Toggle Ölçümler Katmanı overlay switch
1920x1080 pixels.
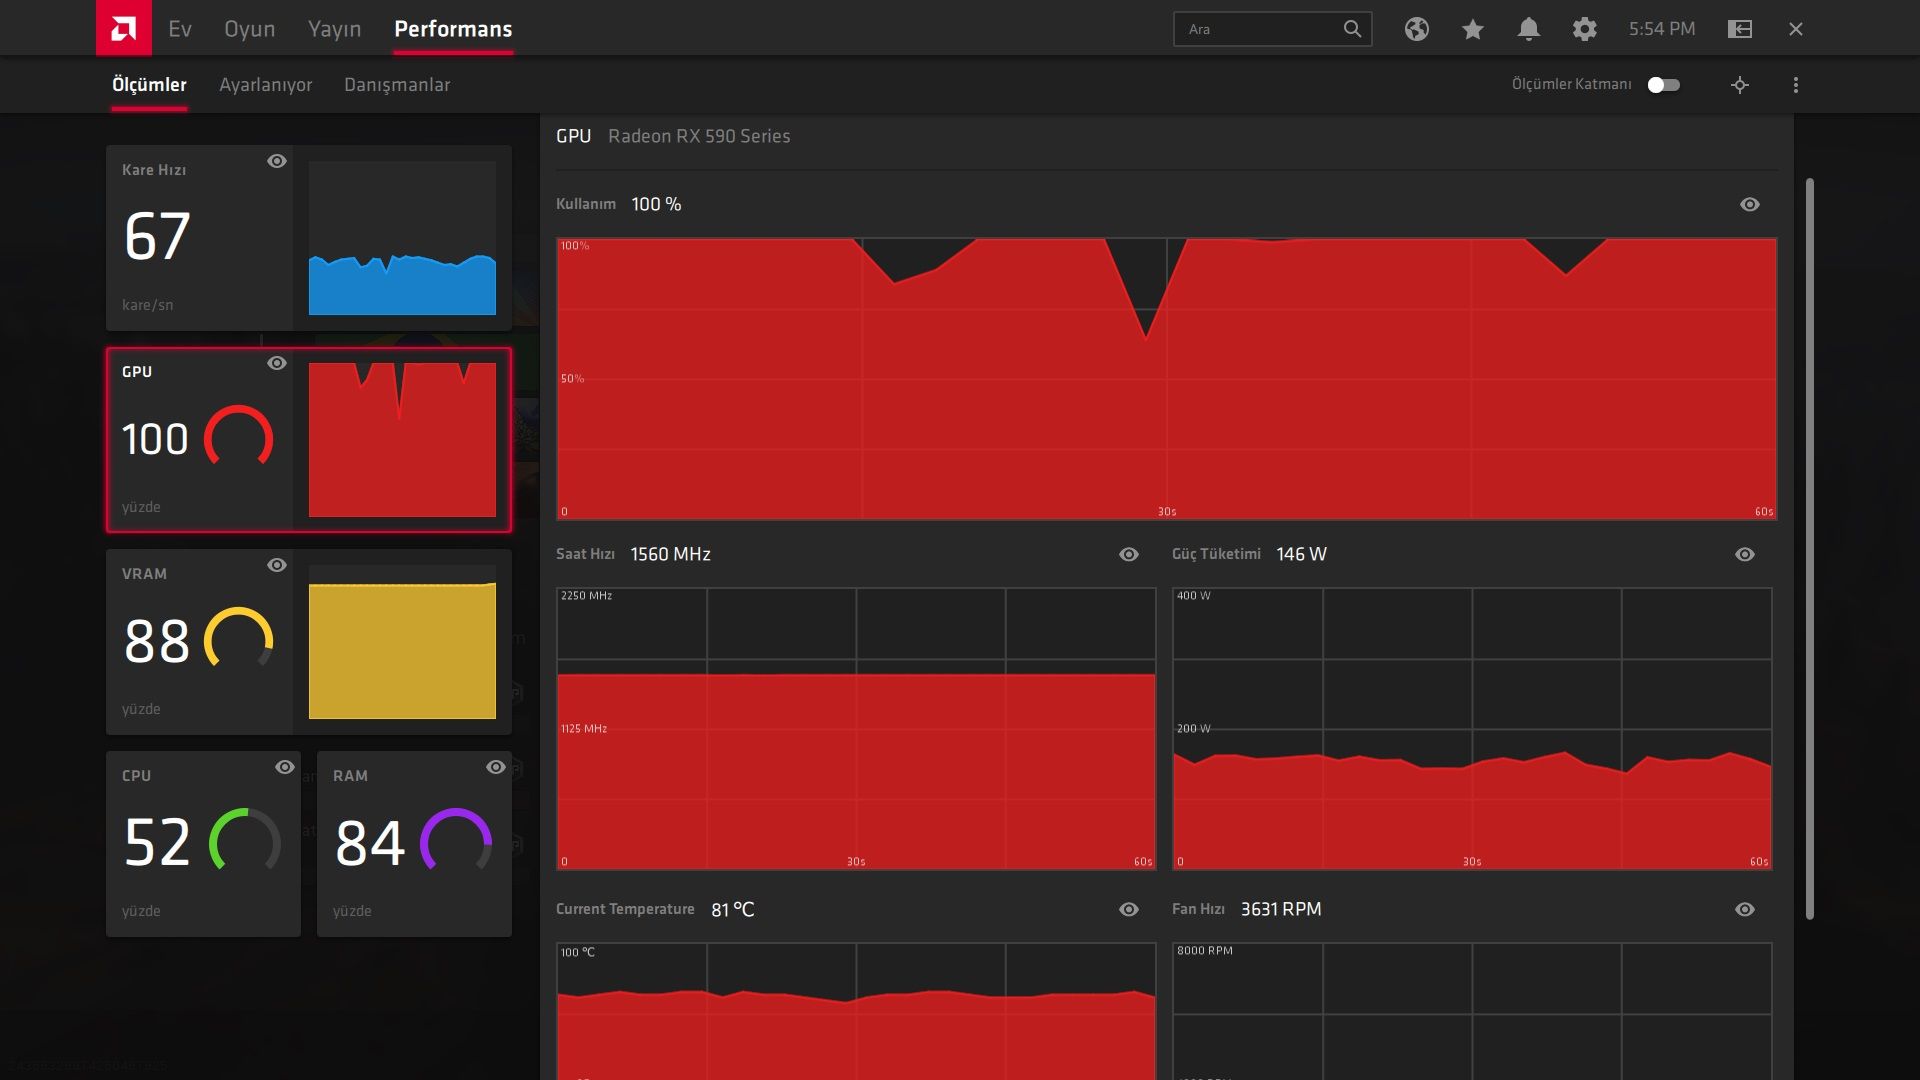click(x=1663, y=85)
